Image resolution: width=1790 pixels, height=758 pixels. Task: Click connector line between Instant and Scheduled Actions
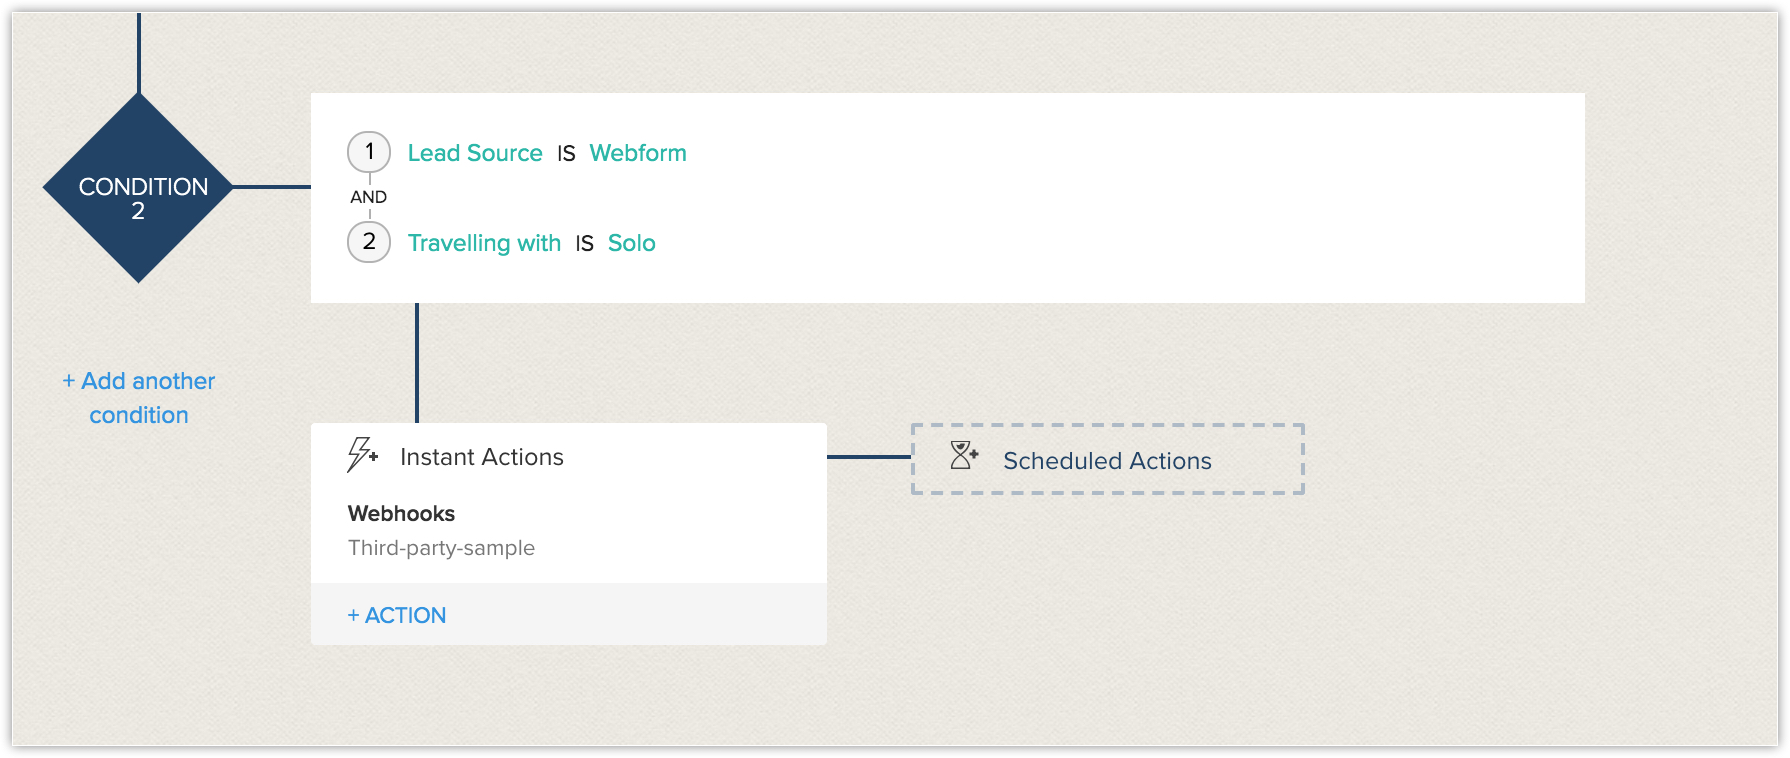pyautogui.click(x=869, y=457)
